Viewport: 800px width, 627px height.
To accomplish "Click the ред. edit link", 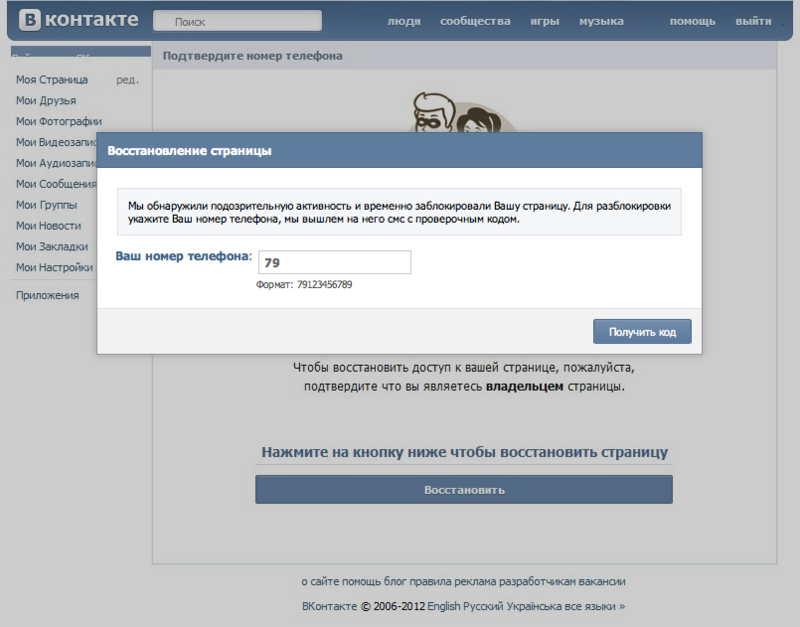I will coord(127,80).
